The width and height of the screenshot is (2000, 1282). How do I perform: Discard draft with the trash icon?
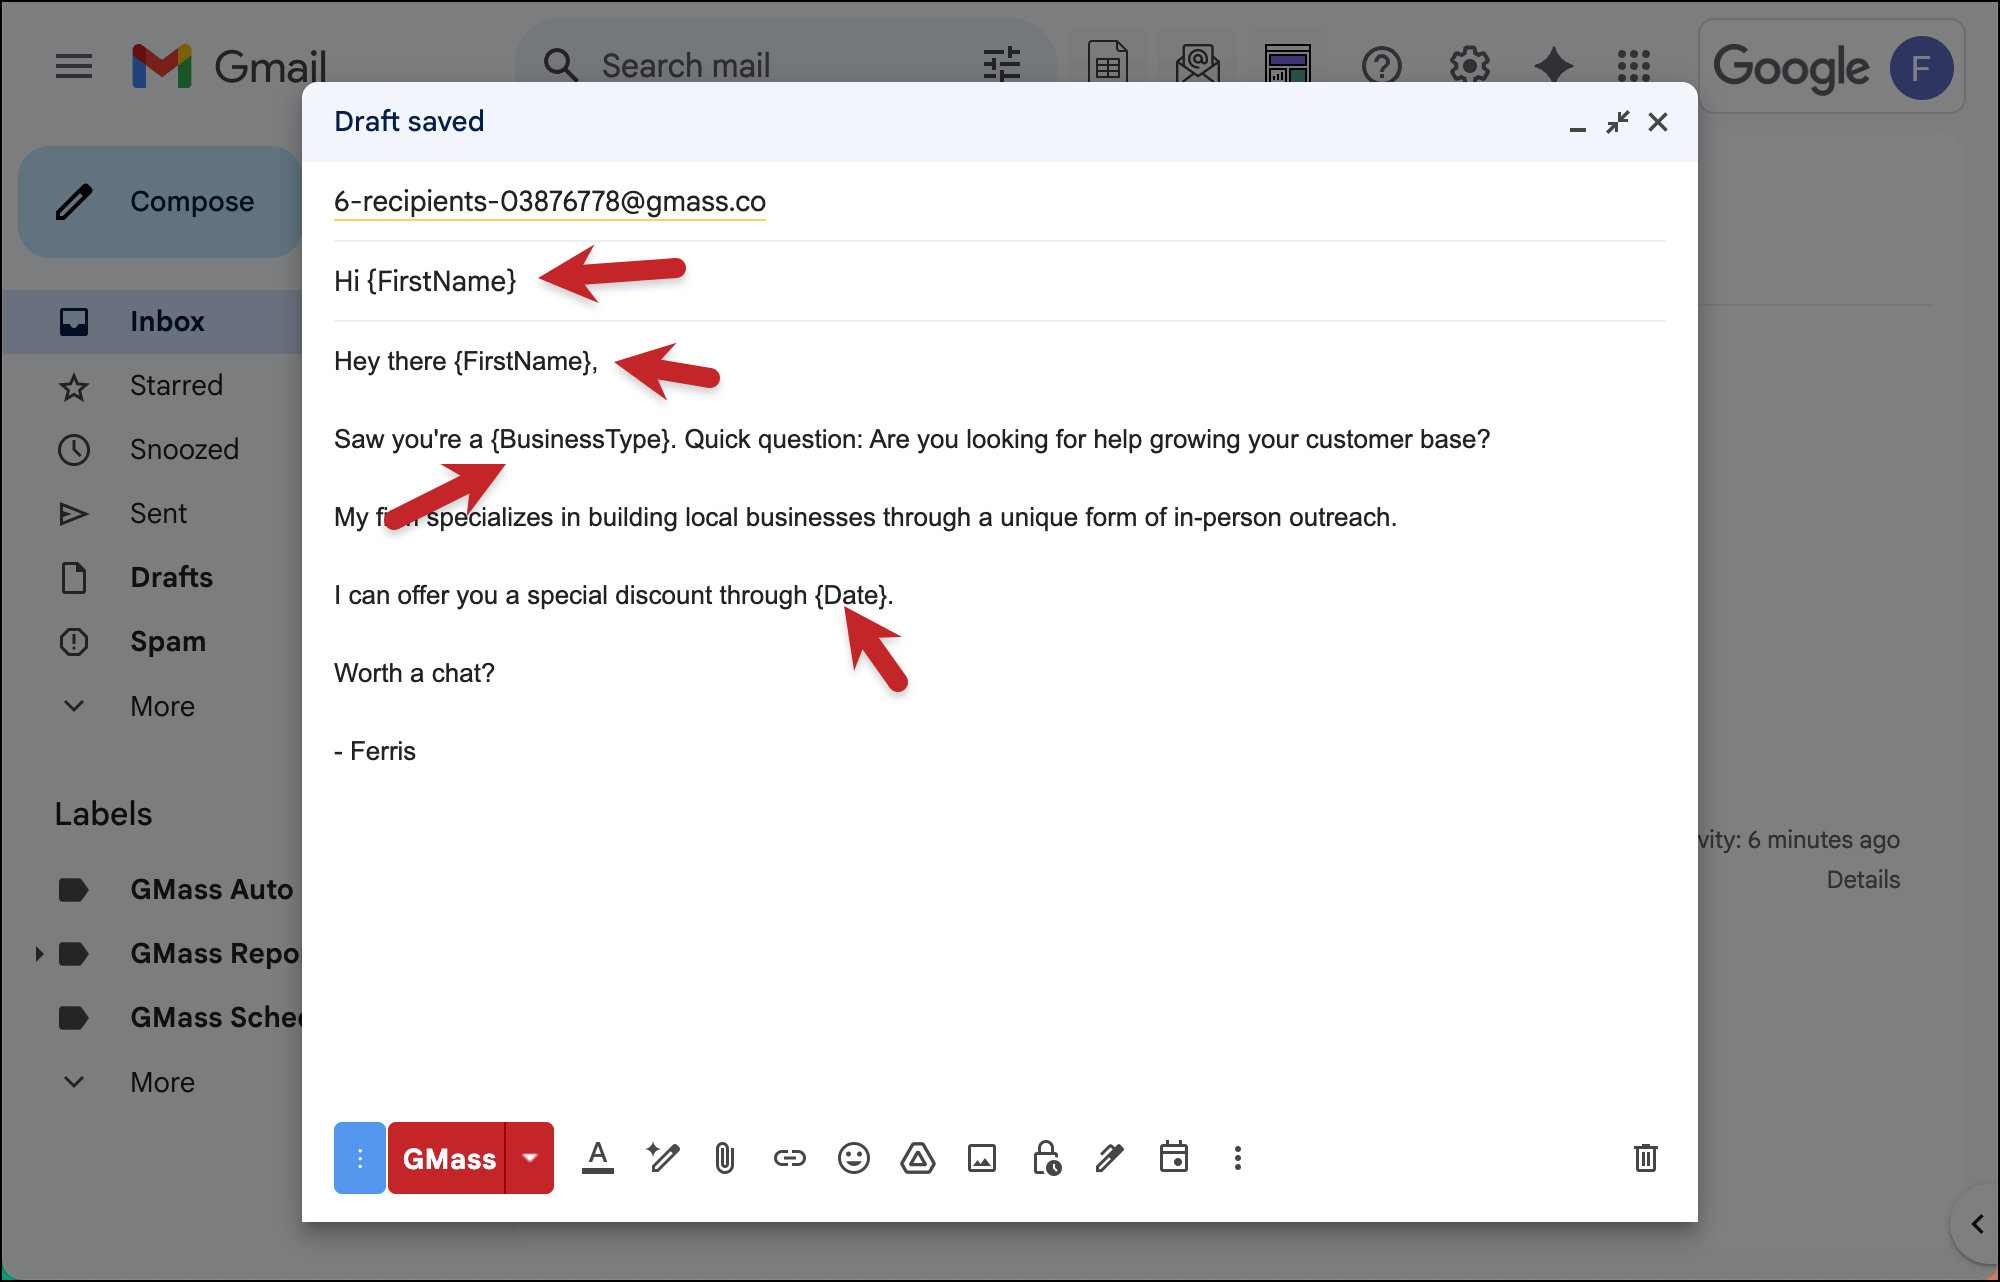click(x=1645, y=1158)
